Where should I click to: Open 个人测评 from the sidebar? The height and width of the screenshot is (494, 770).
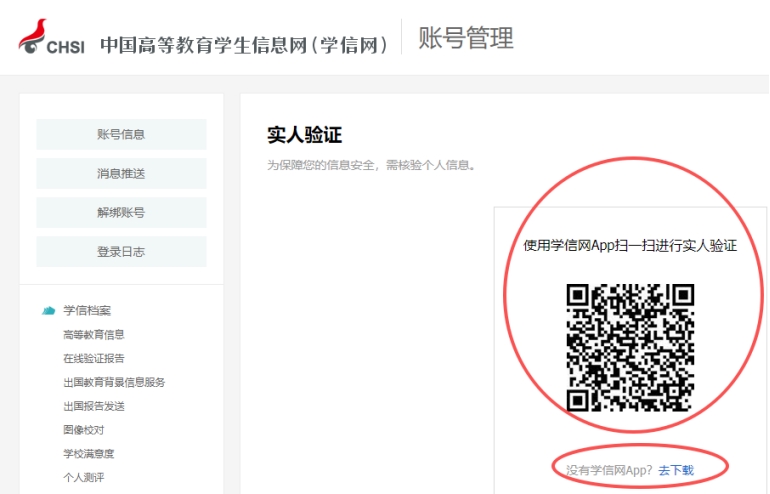(83, 477)
